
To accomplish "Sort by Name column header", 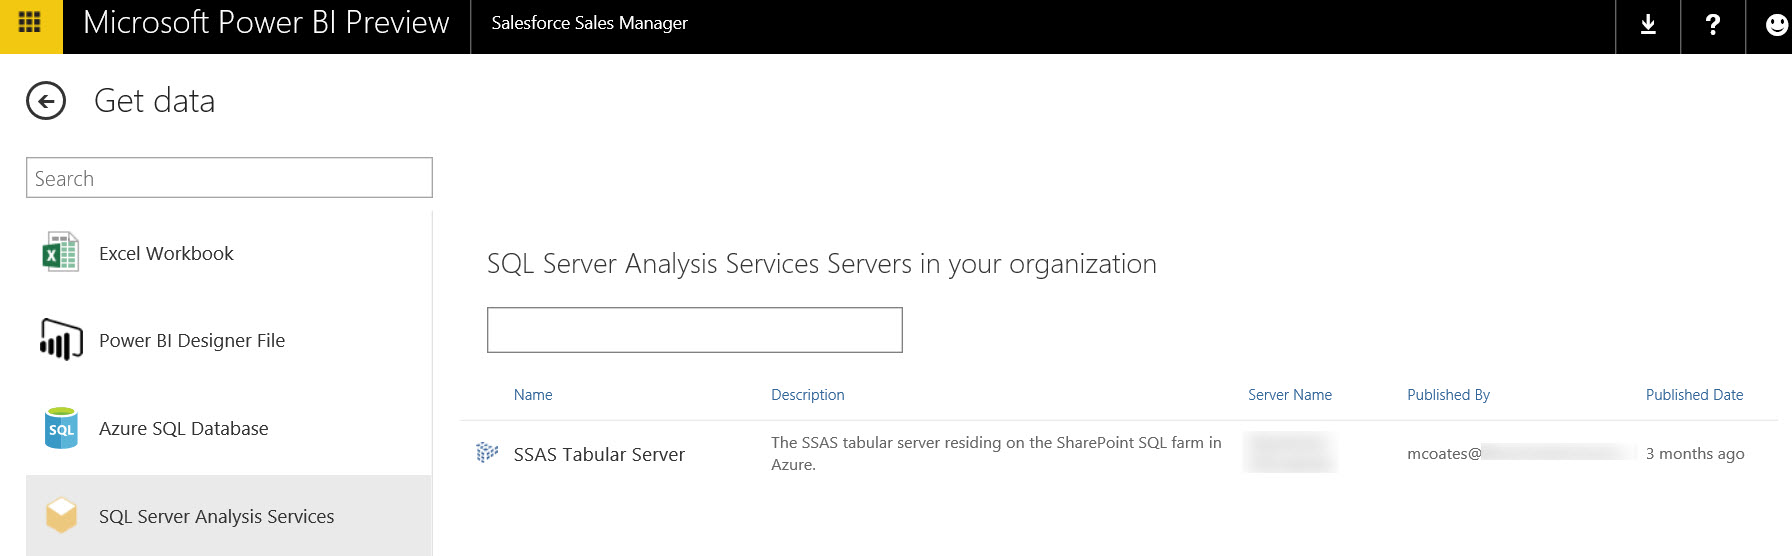I will click(533, 395).
